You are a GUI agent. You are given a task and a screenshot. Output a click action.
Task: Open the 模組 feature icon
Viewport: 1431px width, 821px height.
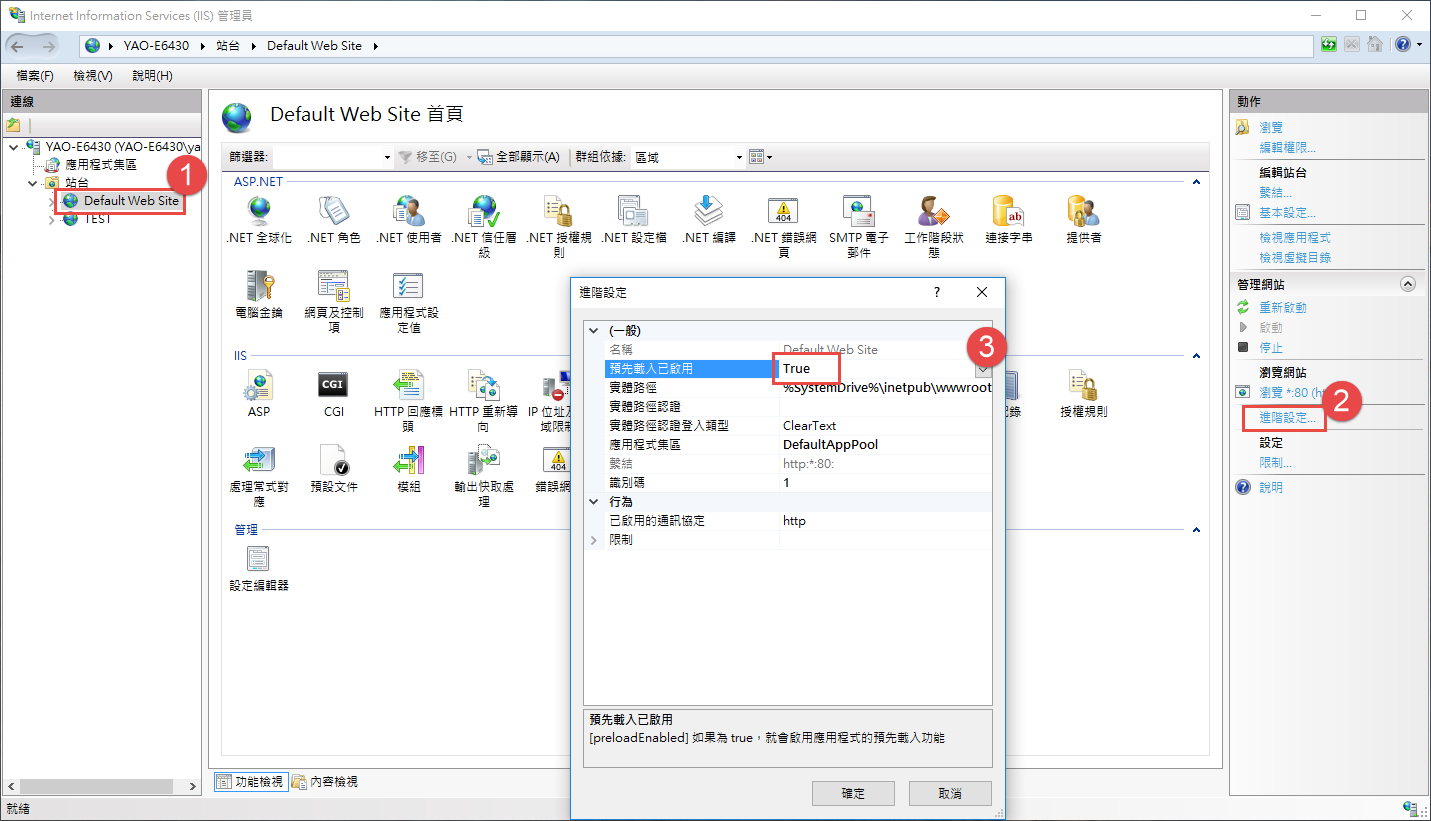click(409, 469)
